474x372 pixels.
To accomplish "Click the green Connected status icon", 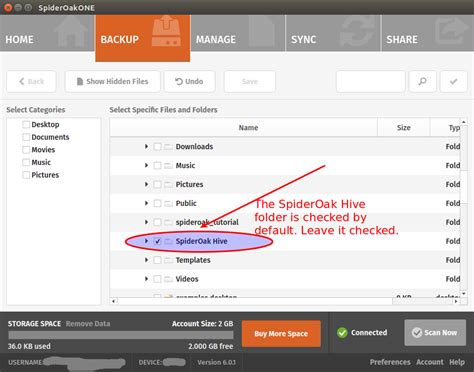I will pyautogui.click(x=342, y=332).
